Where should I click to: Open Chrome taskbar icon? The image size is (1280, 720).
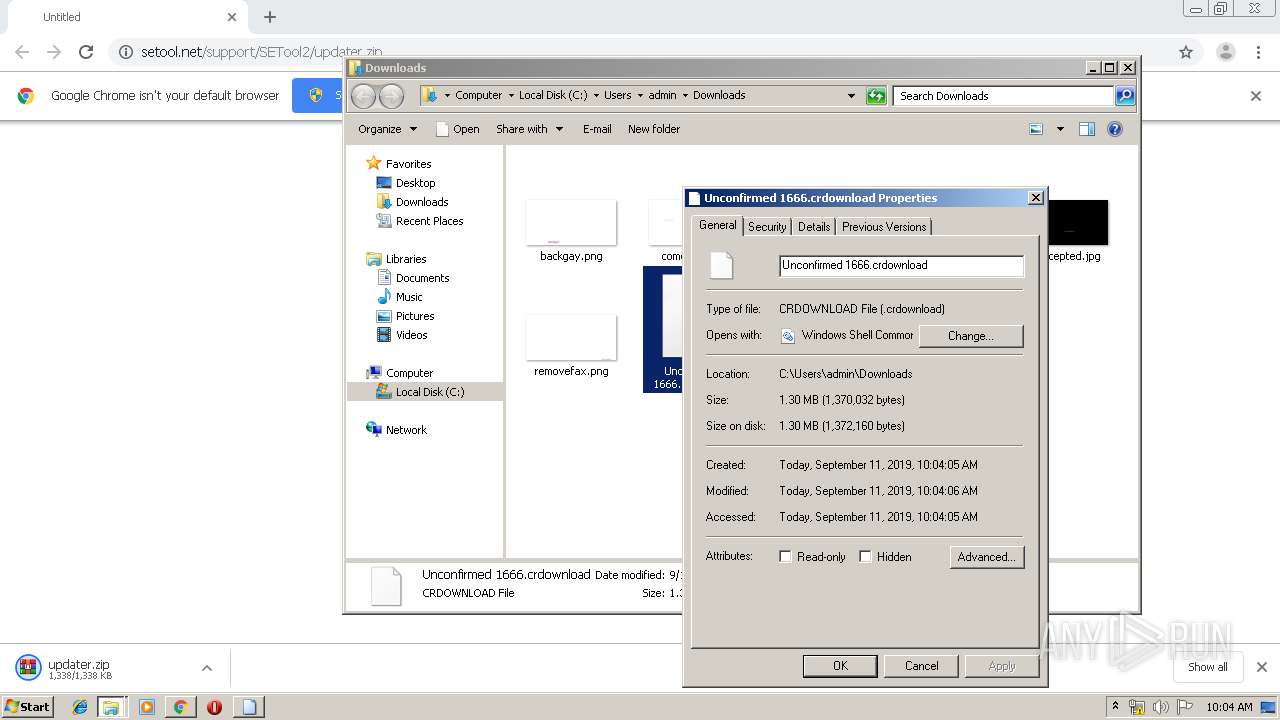click(x=180, y=707)
